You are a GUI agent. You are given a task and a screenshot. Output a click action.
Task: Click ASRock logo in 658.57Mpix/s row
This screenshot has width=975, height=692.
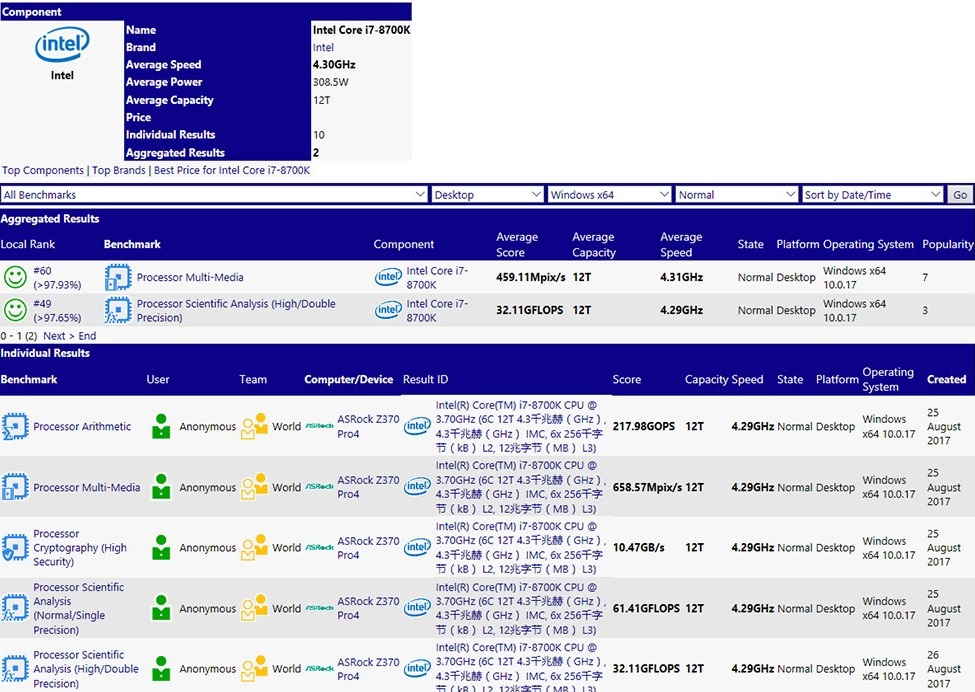(x=320, y=486)
